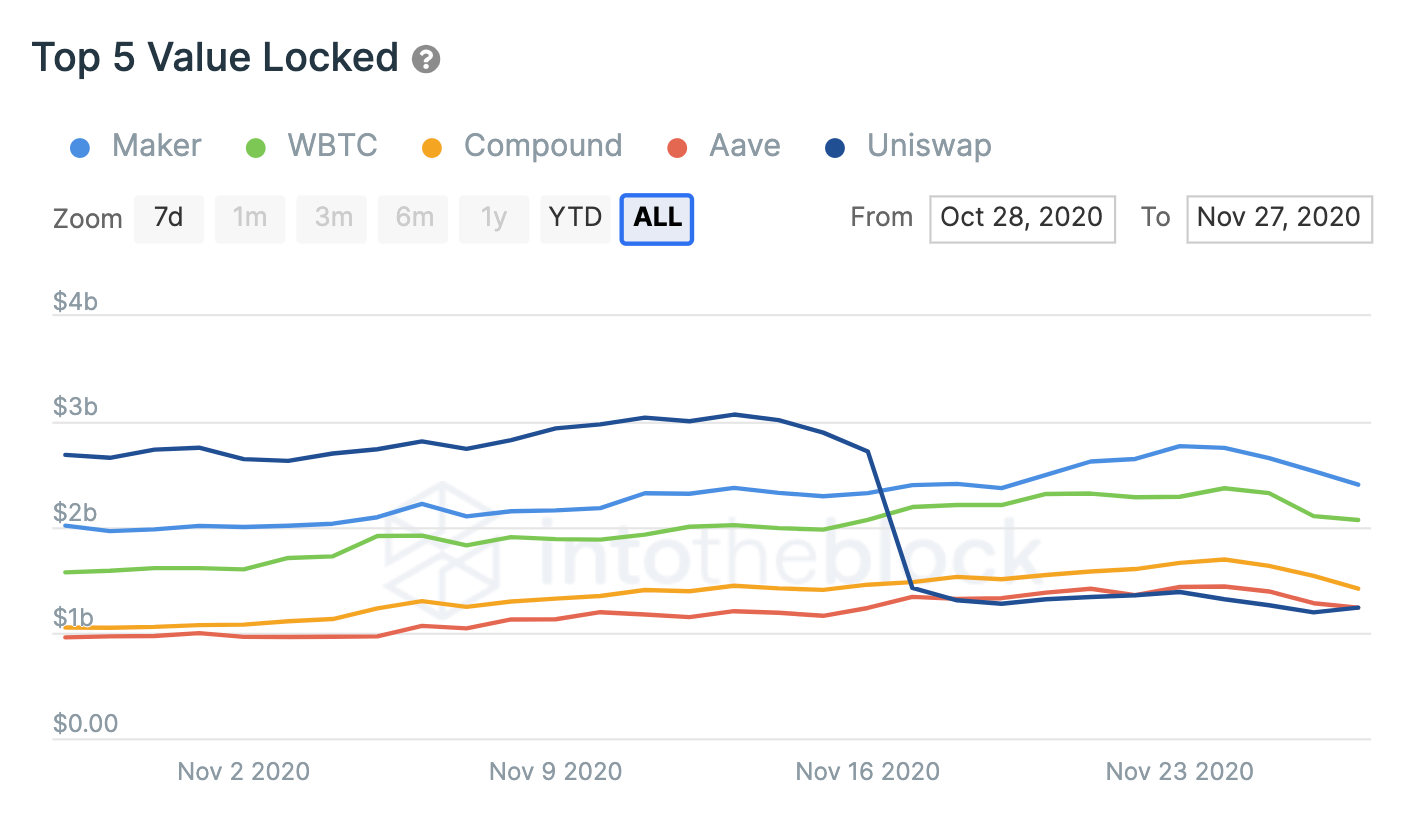Click the orange Compound legend dot

point(432,148)
